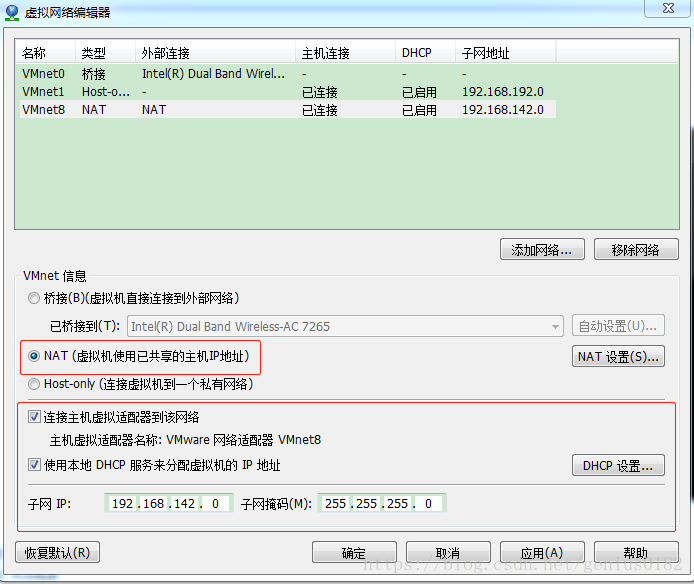Click the 子网 IP last octet 0
This screenshot has width=694, height=584.
pos(216,503)
